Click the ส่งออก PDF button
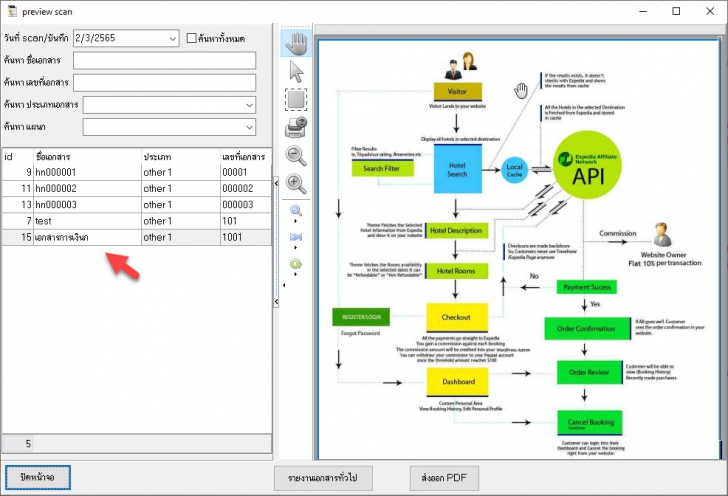 444,478
